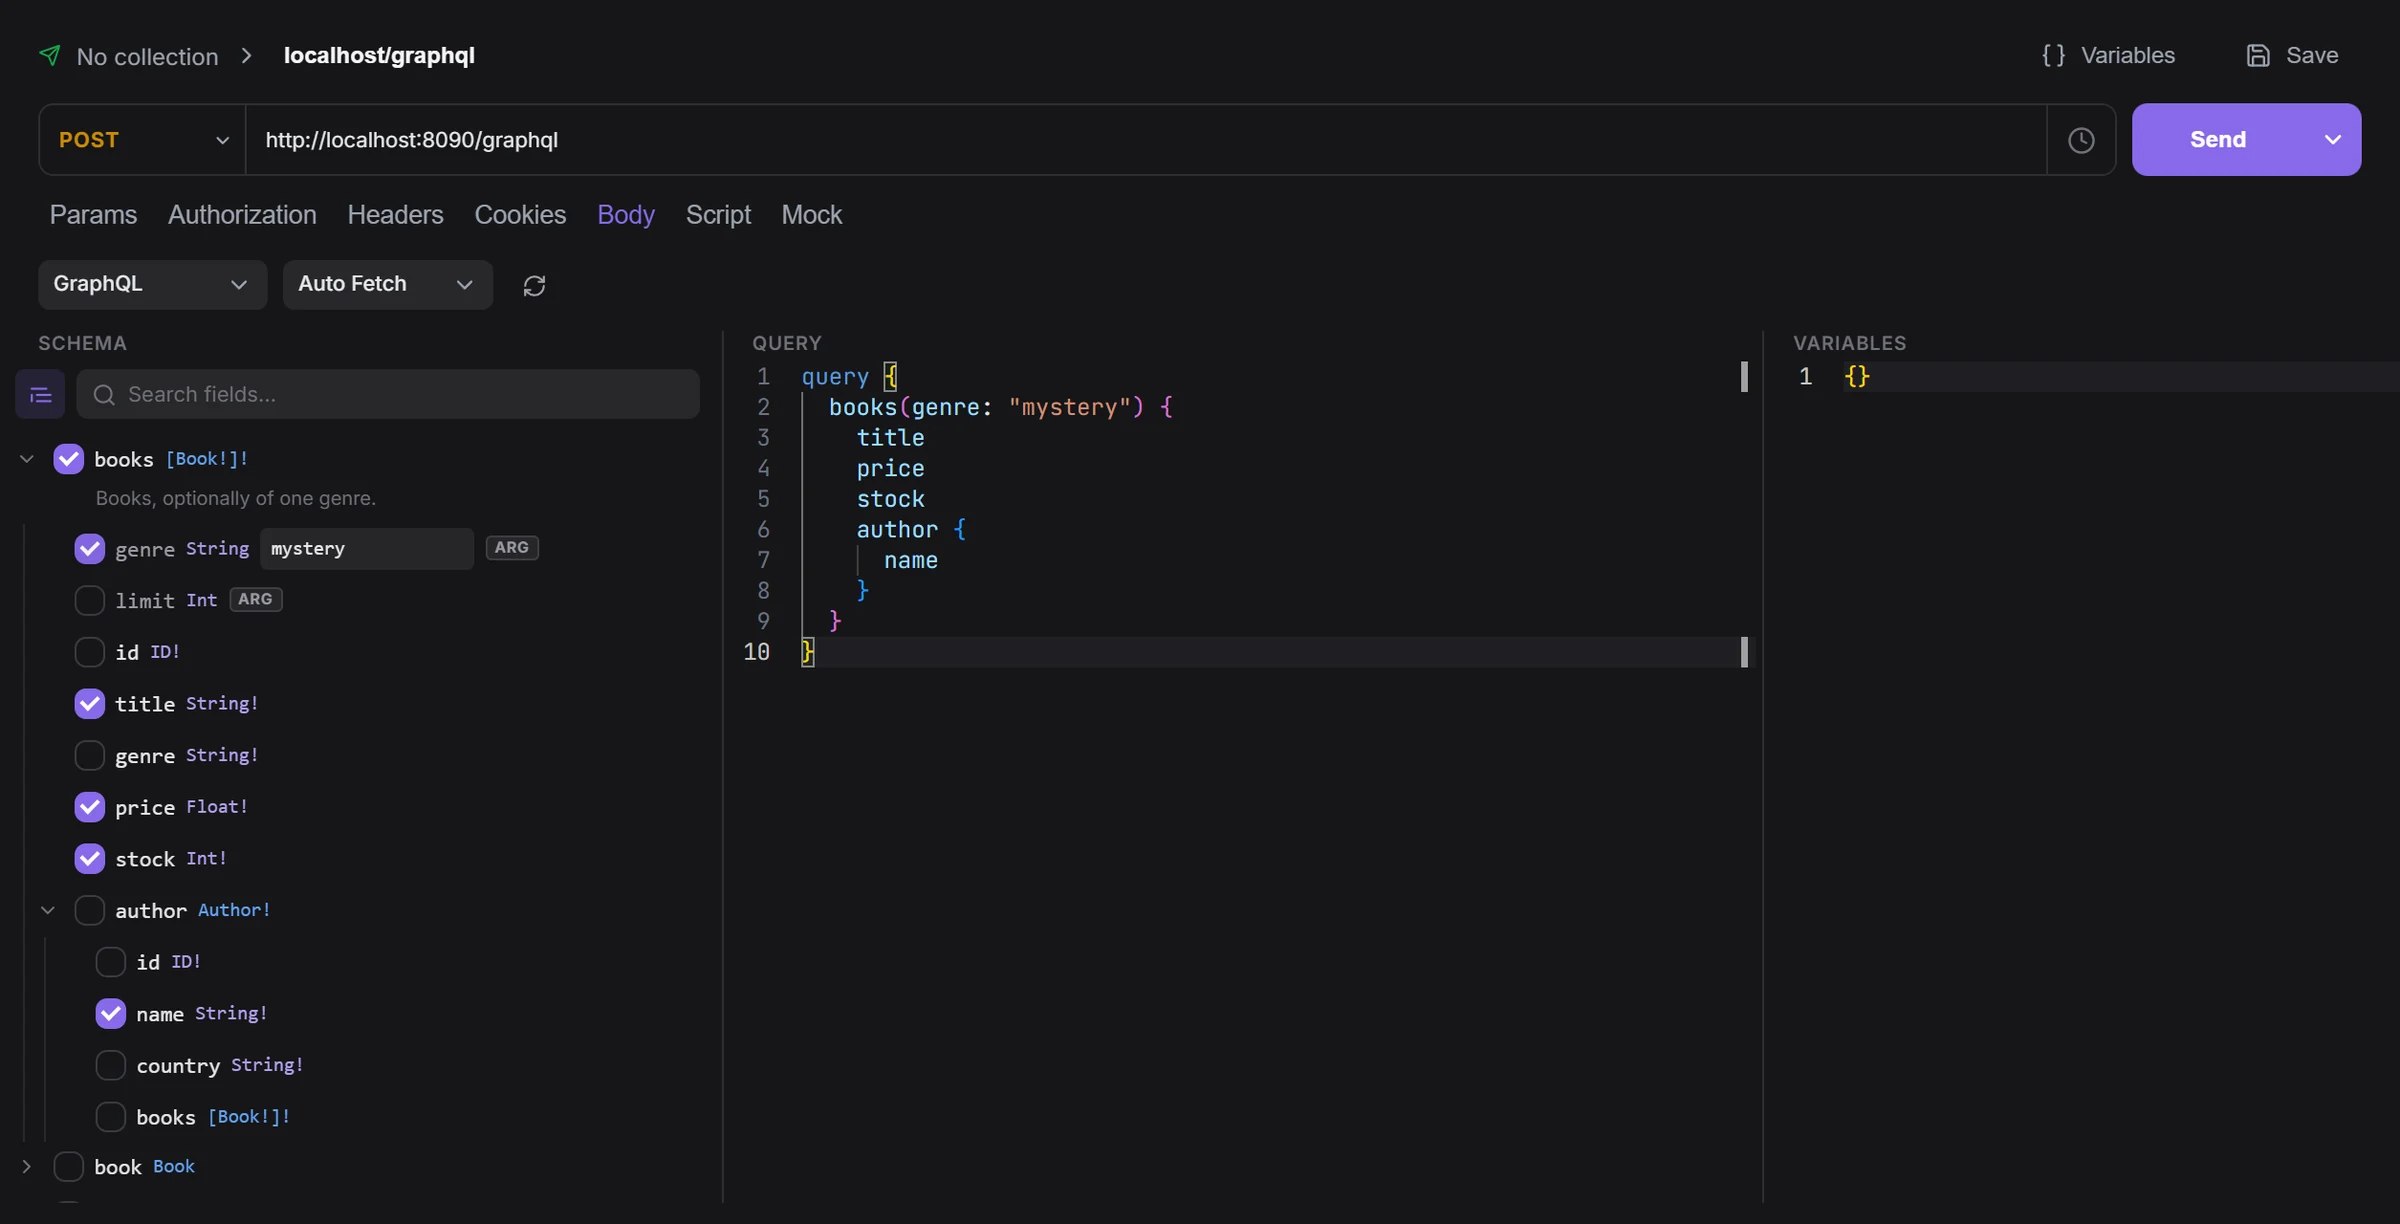Uncheck the books root field

pyautogui.click(x=68, y=459)
